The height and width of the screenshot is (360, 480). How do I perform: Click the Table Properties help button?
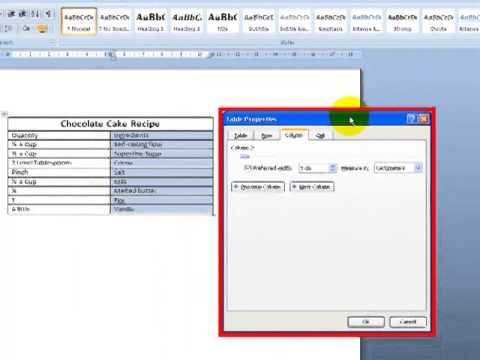(411, 119)
